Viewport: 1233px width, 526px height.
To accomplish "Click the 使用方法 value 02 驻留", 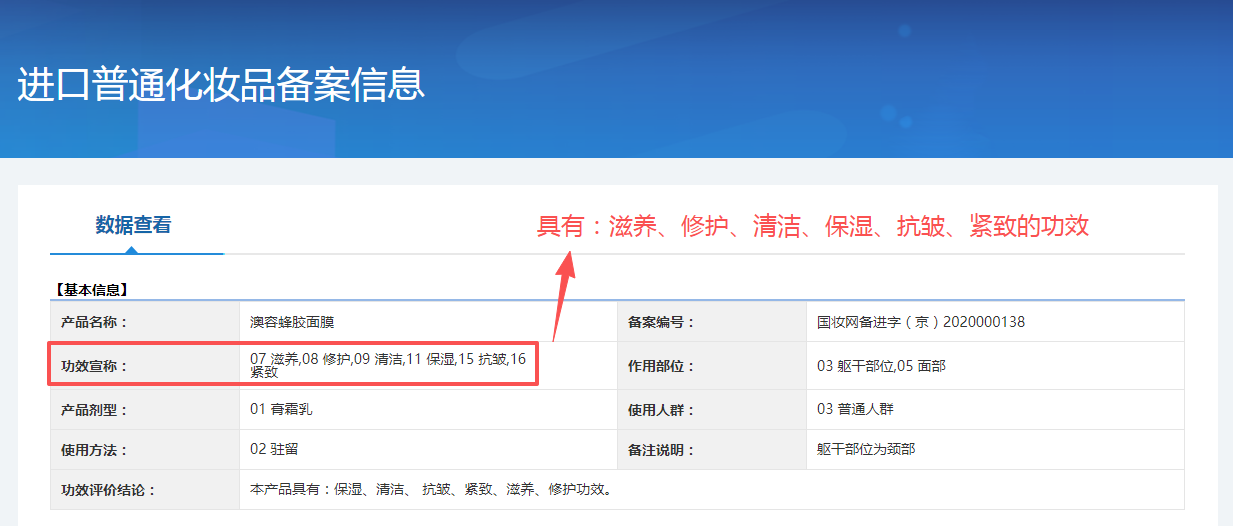I will tap(274, 449).
